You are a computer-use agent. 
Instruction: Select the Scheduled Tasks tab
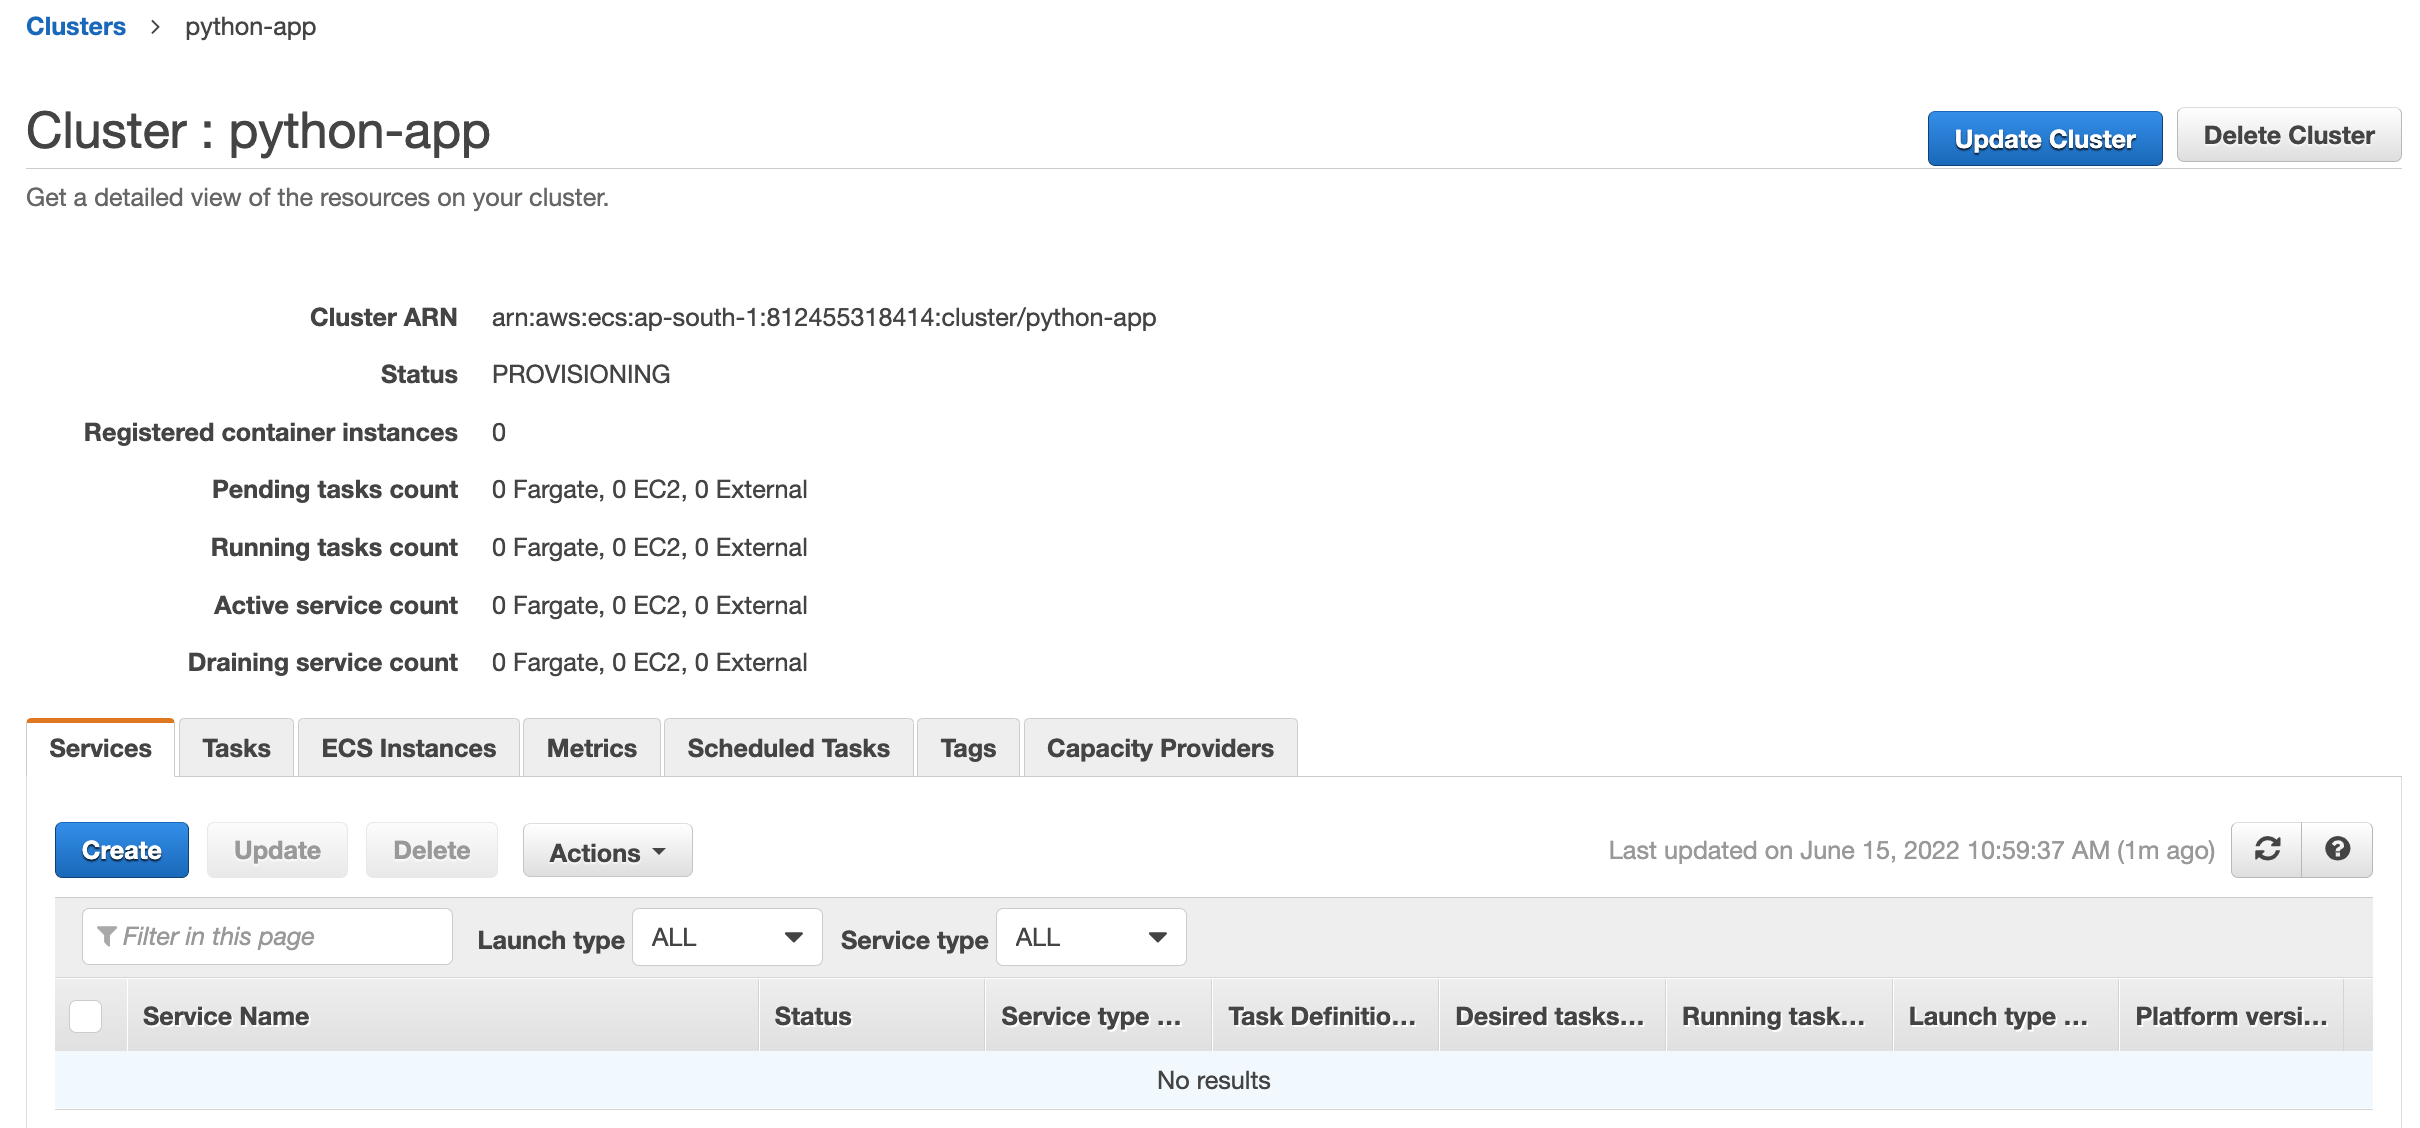coord(788,747)
